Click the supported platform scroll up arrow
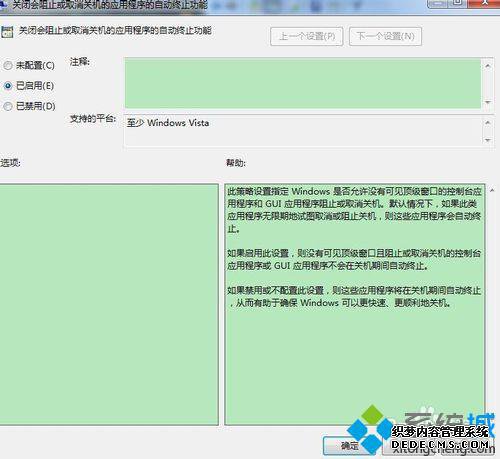Screen dimensions: 500x459 (x=488, y=123)
